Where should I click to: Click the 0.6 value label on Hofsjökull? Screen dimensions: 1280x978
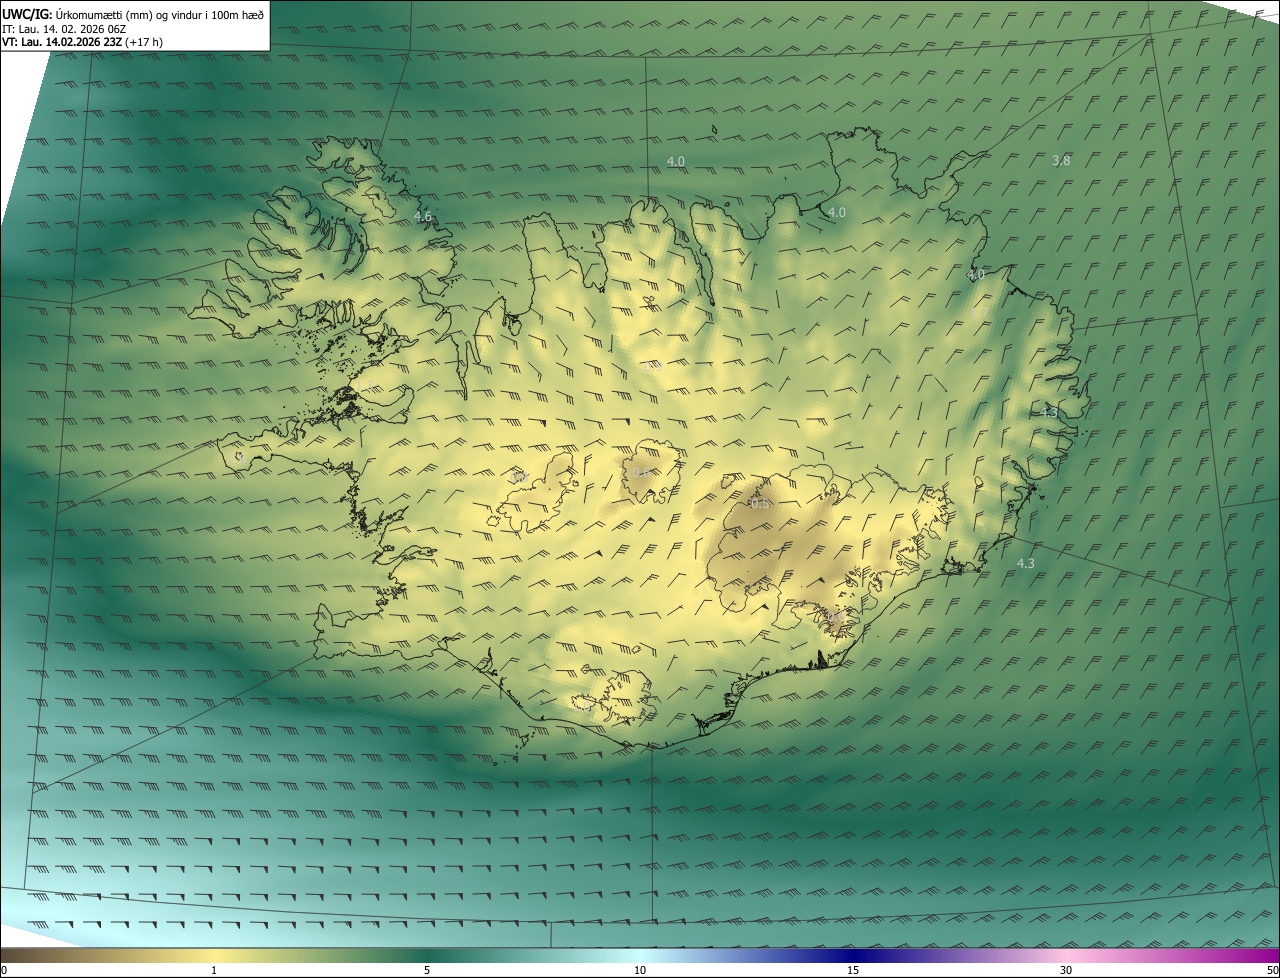[641, 472]
